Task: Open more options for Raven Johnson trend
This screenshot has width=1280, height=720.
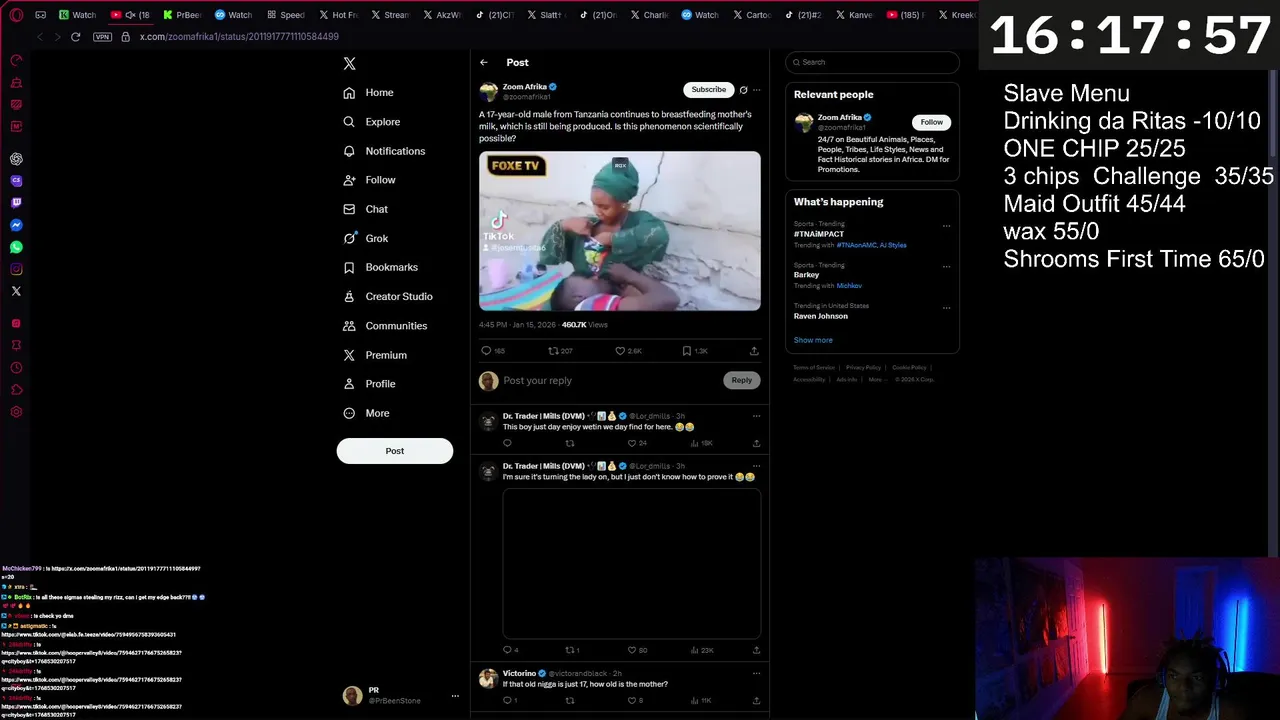Action: click(x=946, y=308)
